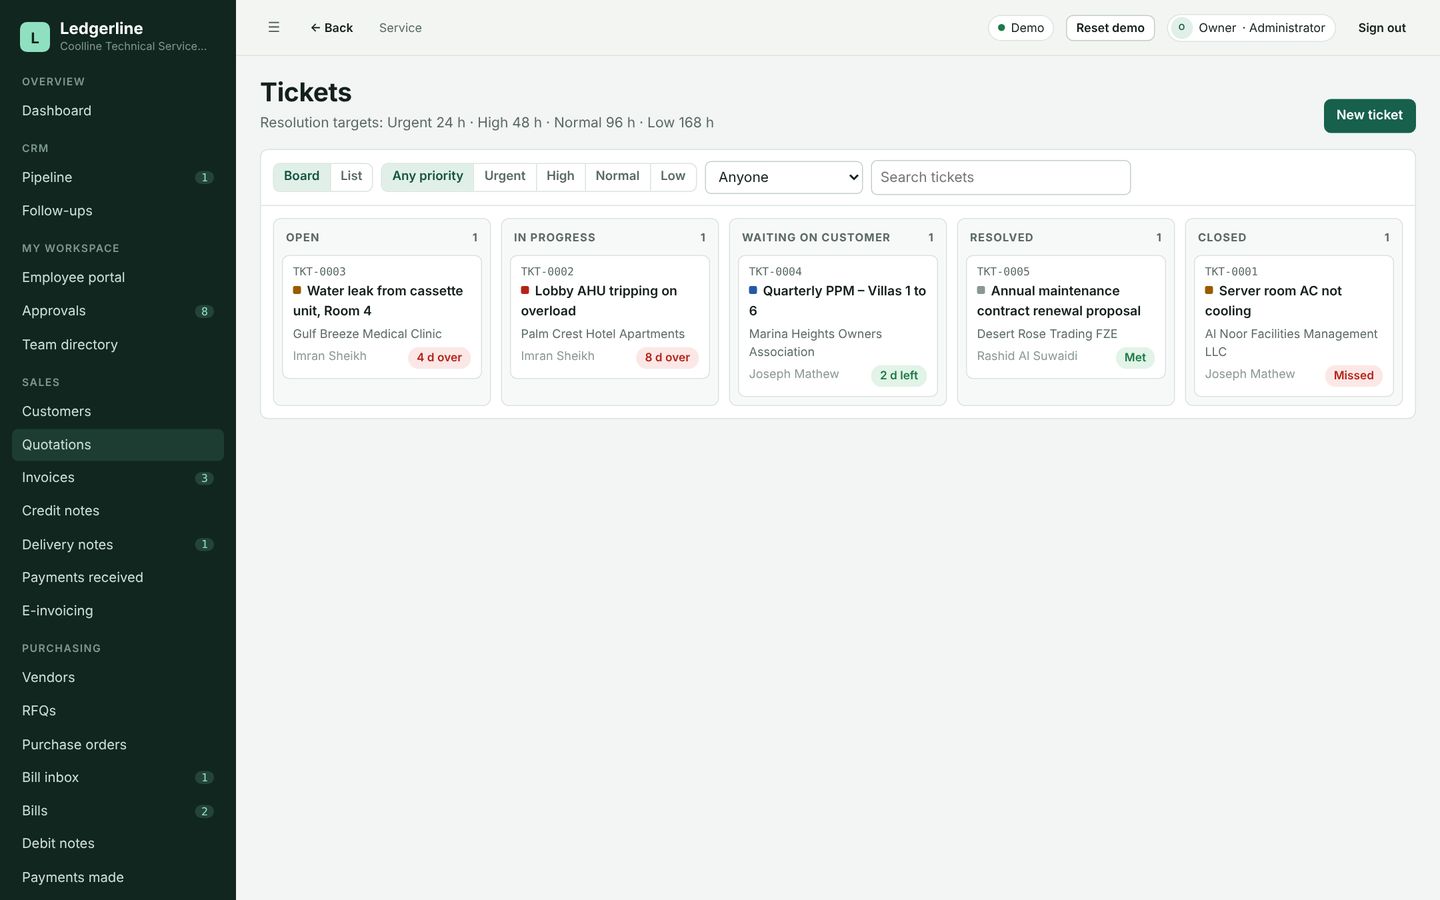Open Follow-ups in the sidebar
The image size is (1440, 900).
118,211
